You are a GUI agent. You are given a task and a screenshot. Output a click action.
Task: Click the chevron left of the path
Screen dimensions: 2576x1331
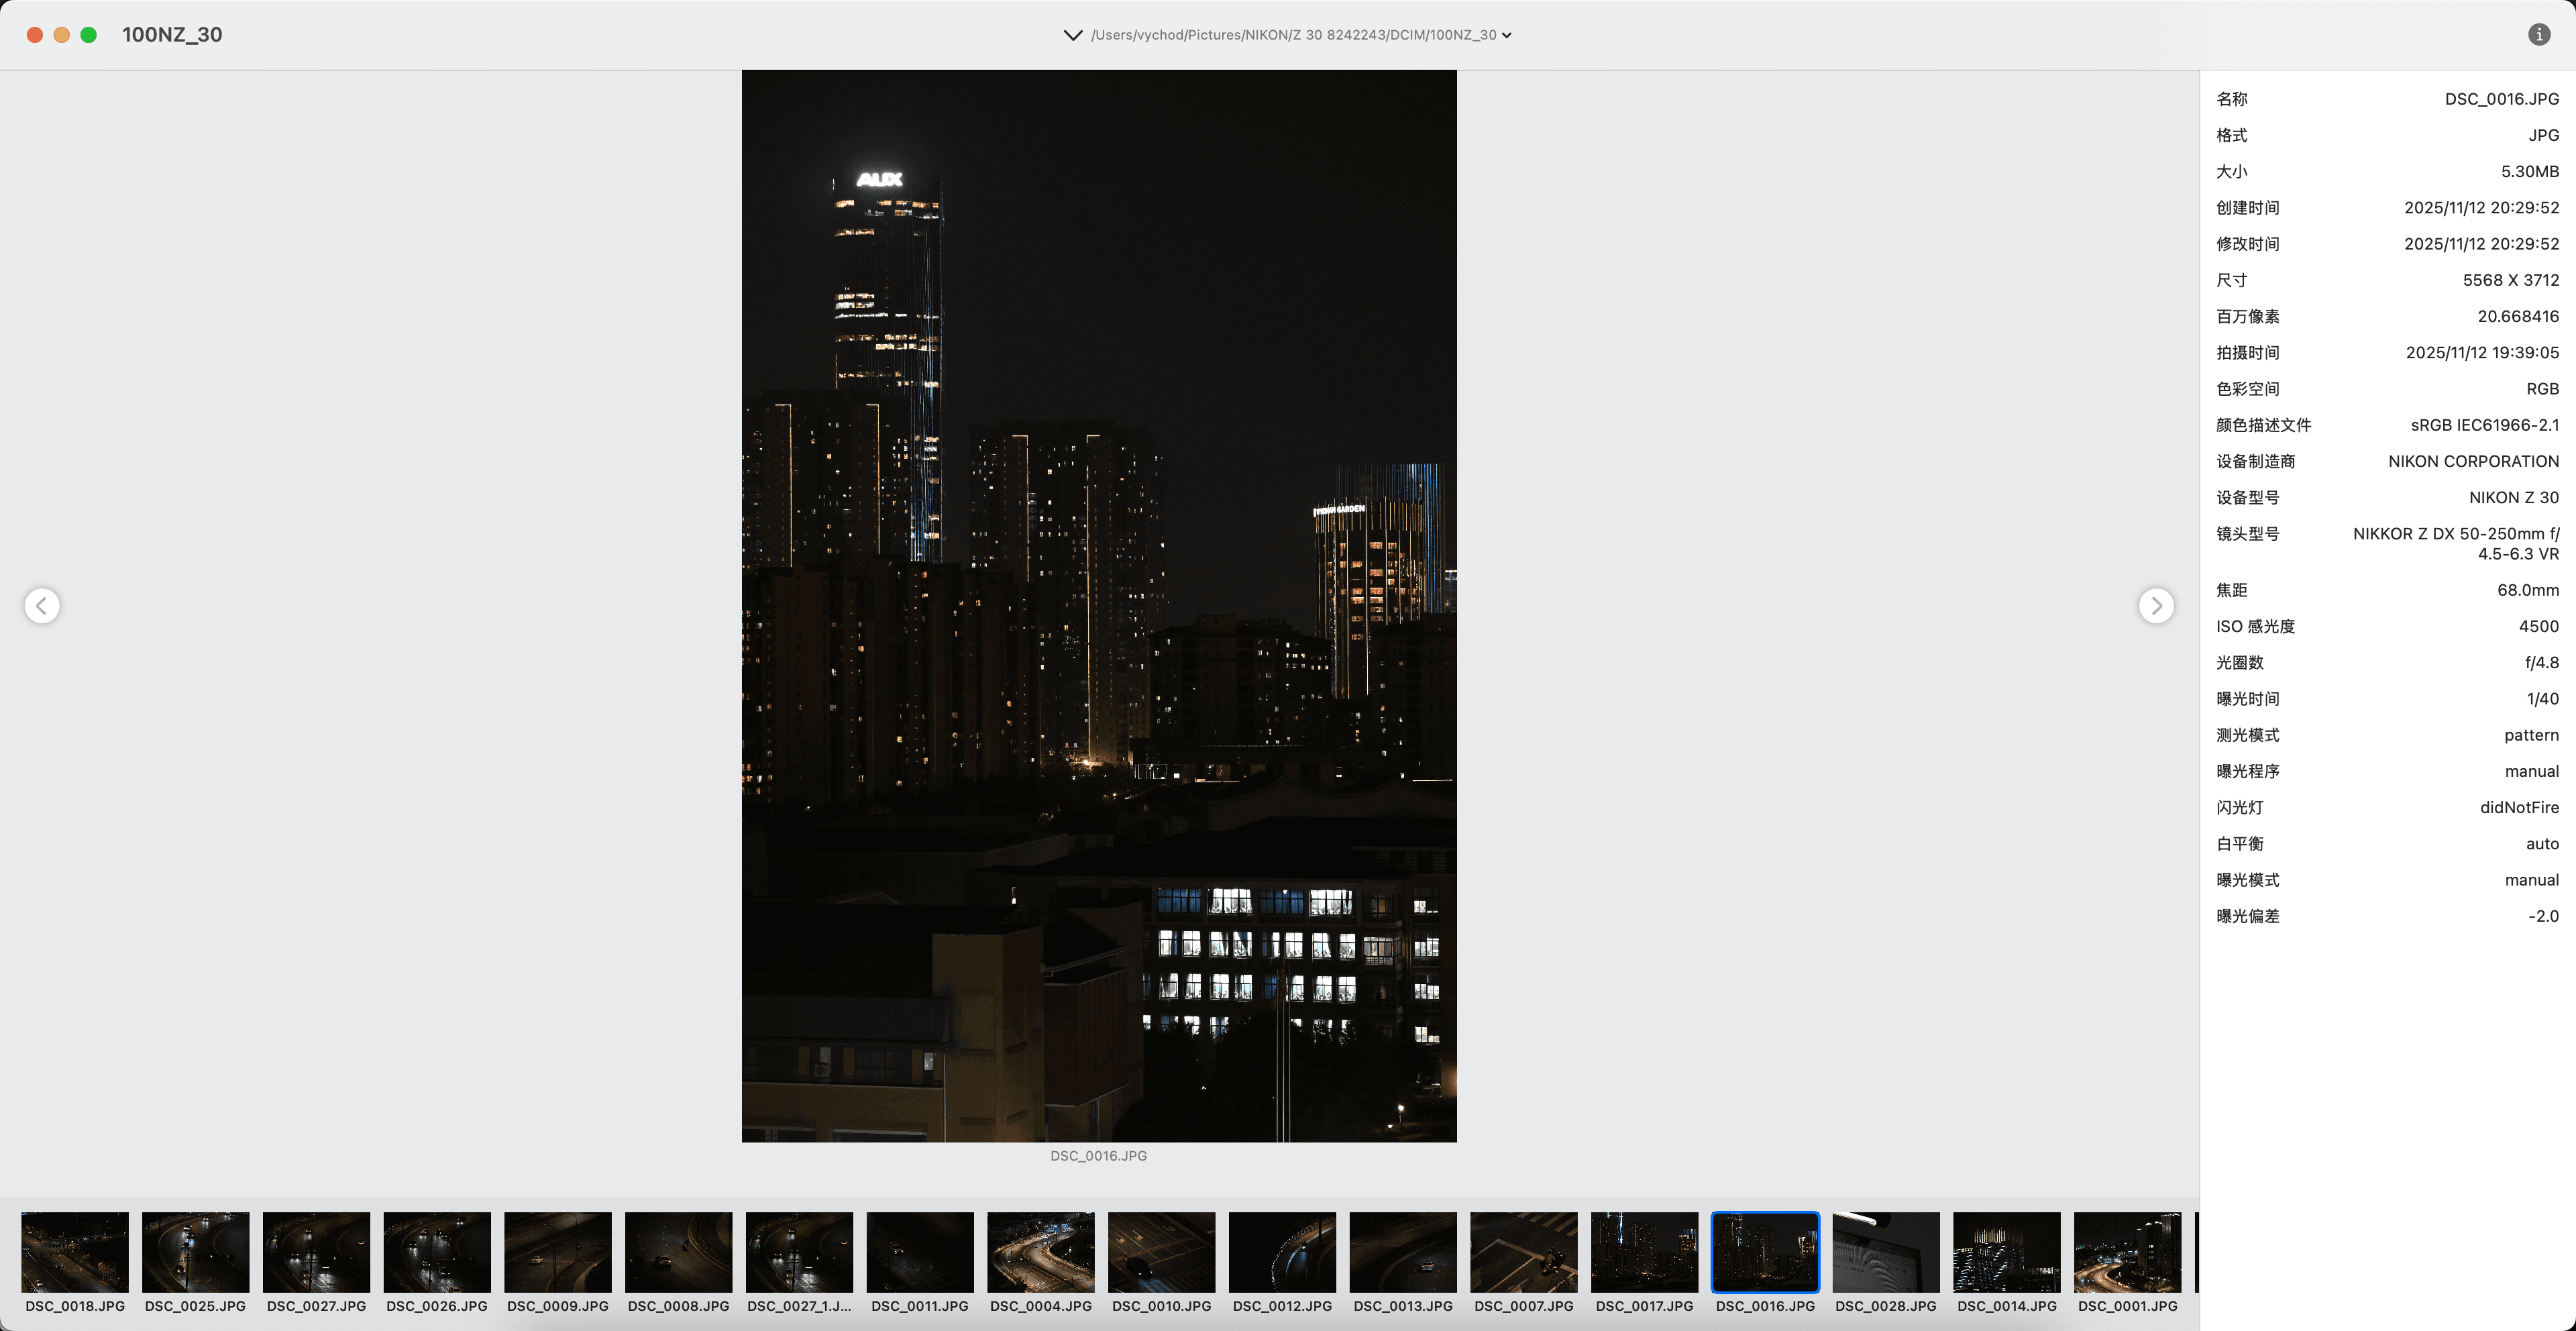tap(1072, 35)
